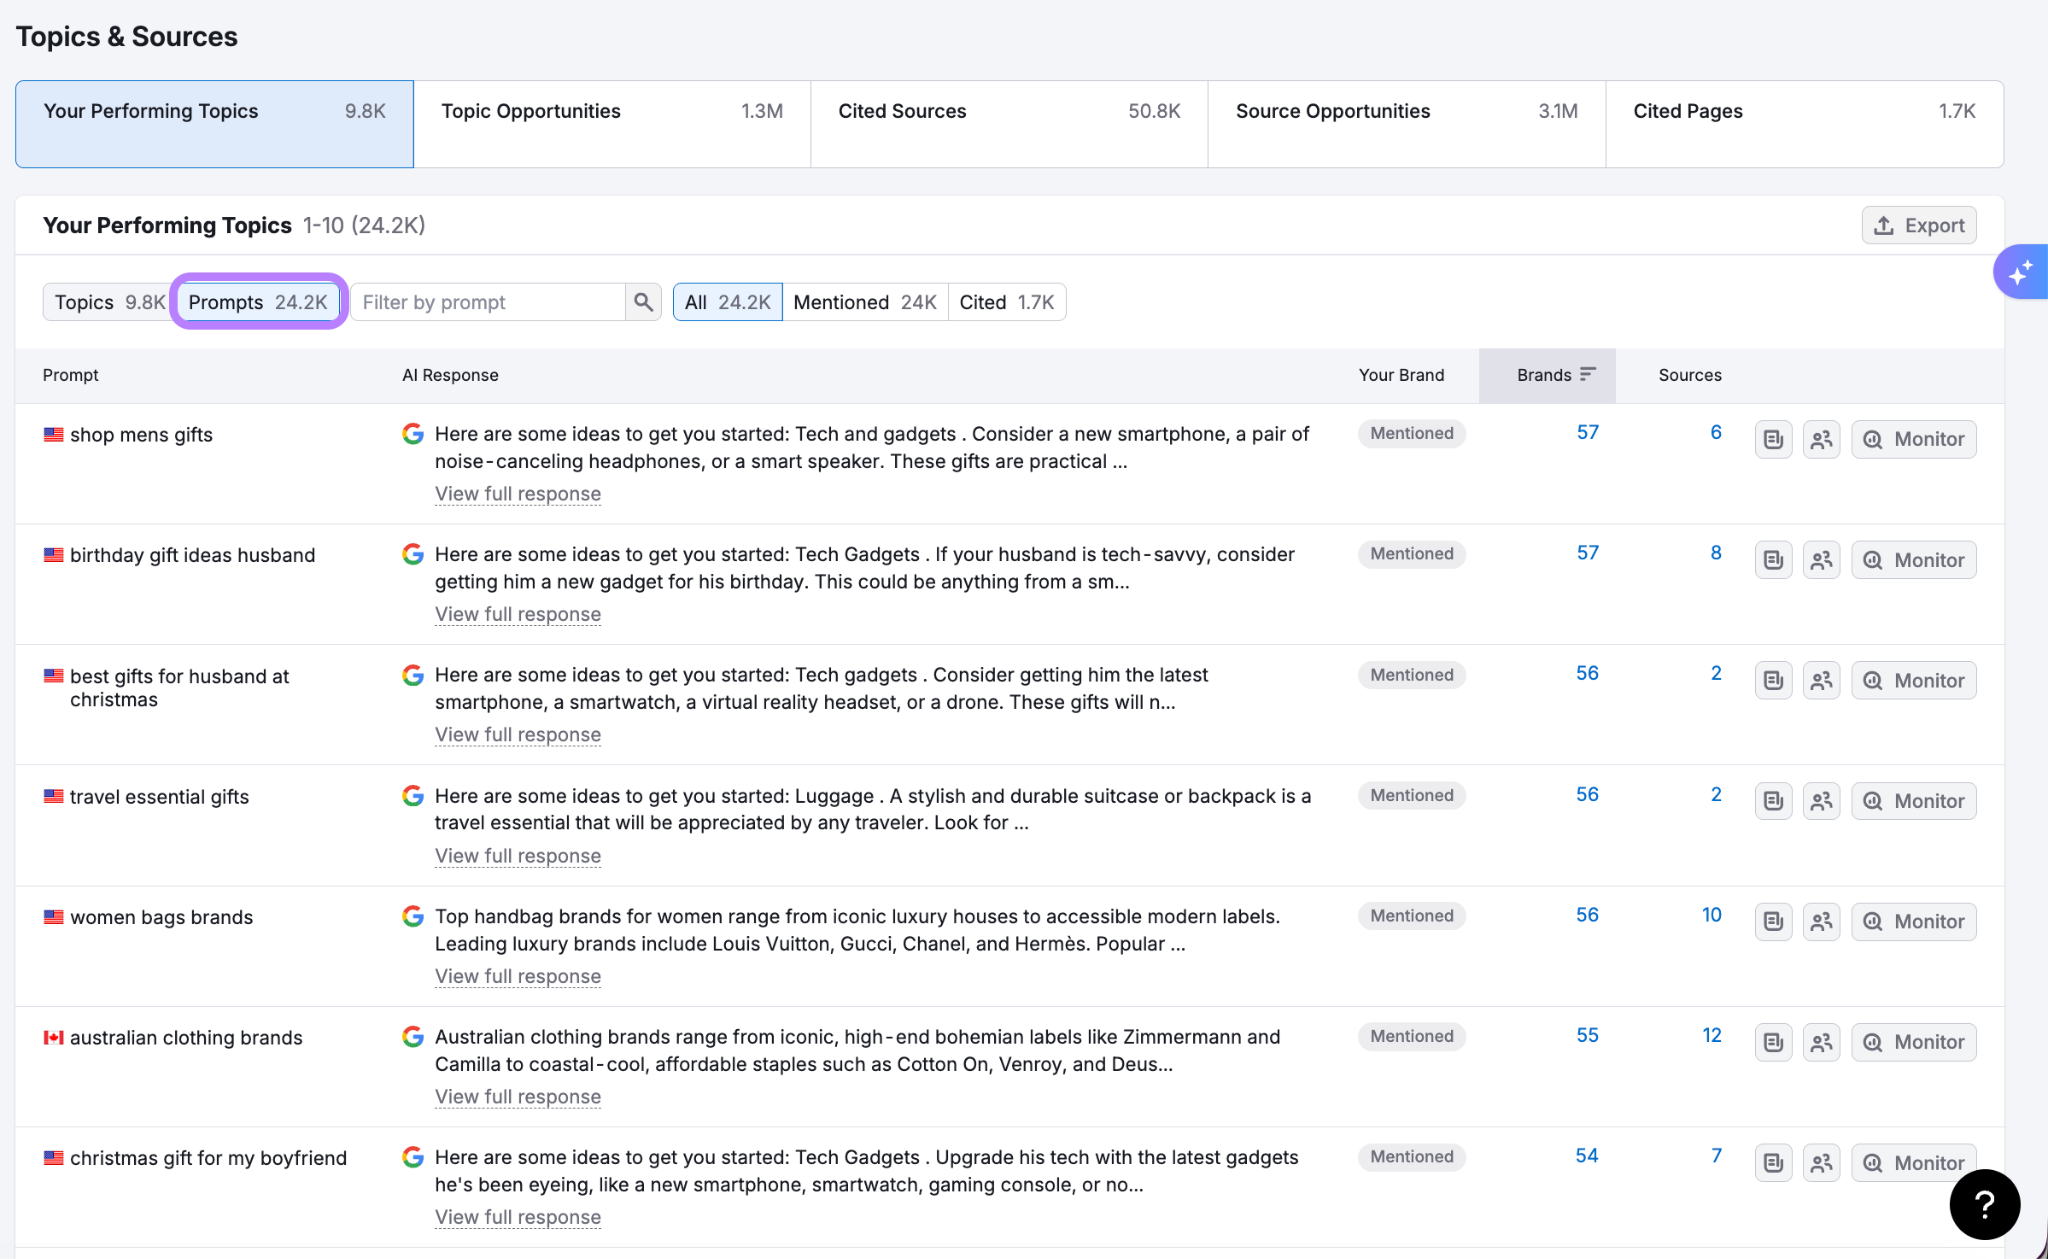Open the help question mark bubble
Viewport: 2048px width, 1259px height.
point(1984,1205)
